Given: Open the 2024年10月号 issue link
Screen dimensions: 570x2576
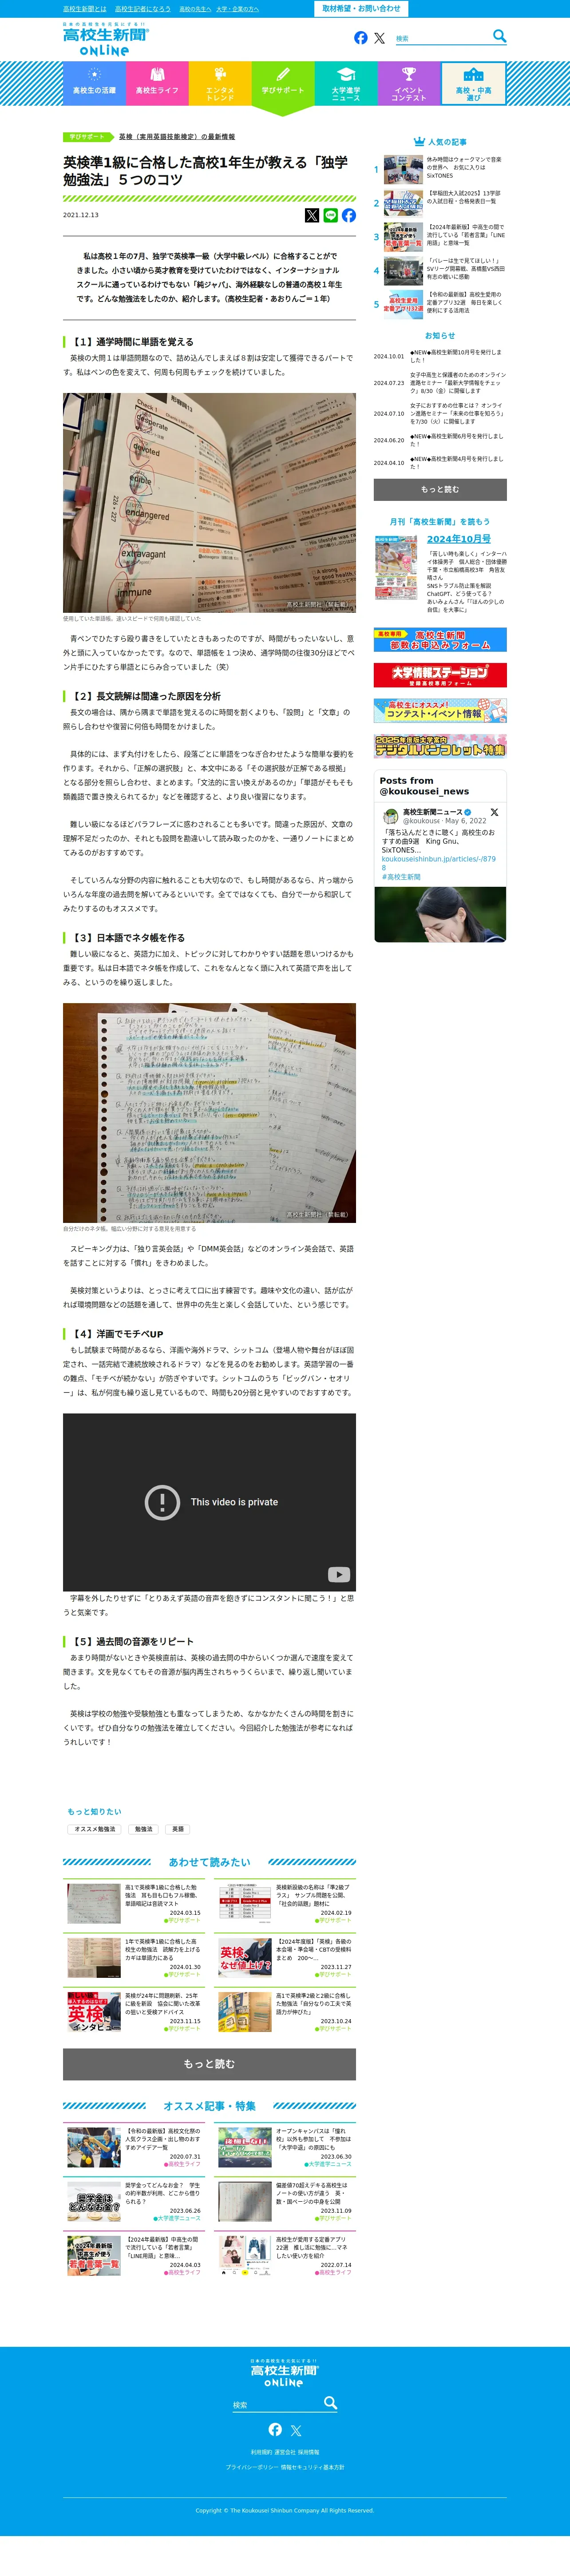Looking at the screenshot, I should click(458, 539).
